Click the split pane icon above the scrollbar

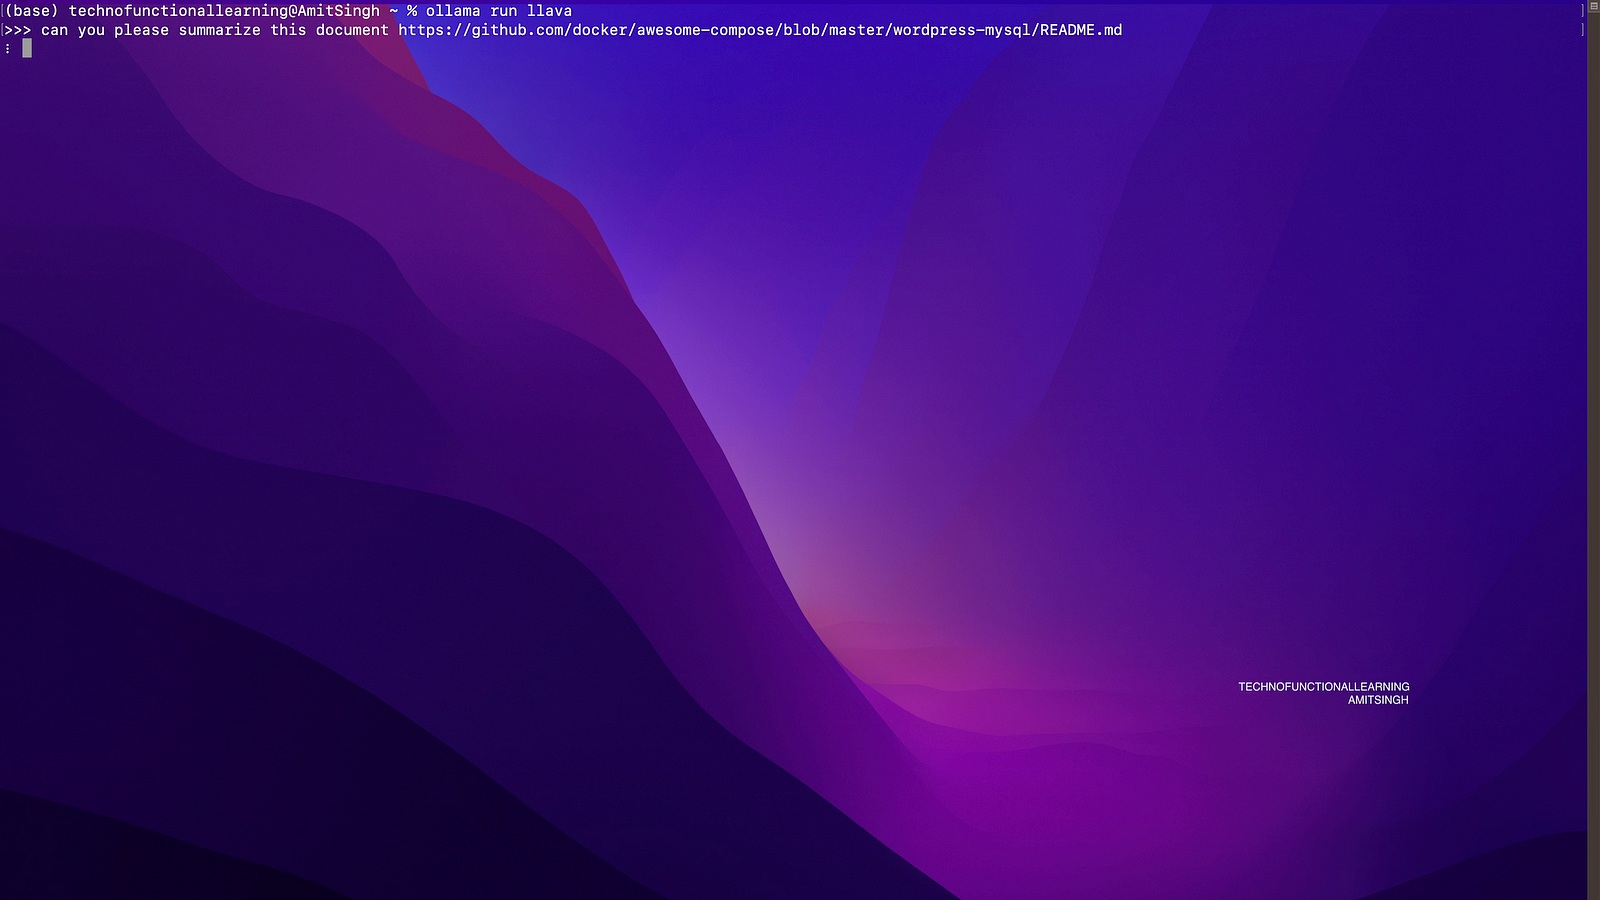pos(1593,6)
